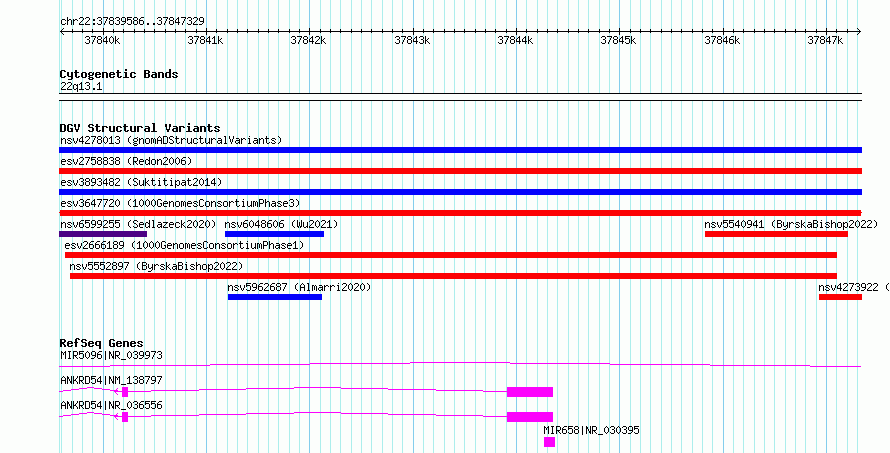
Task: Select the Cytogenetic Bands track title
Action: pos(119,74)
